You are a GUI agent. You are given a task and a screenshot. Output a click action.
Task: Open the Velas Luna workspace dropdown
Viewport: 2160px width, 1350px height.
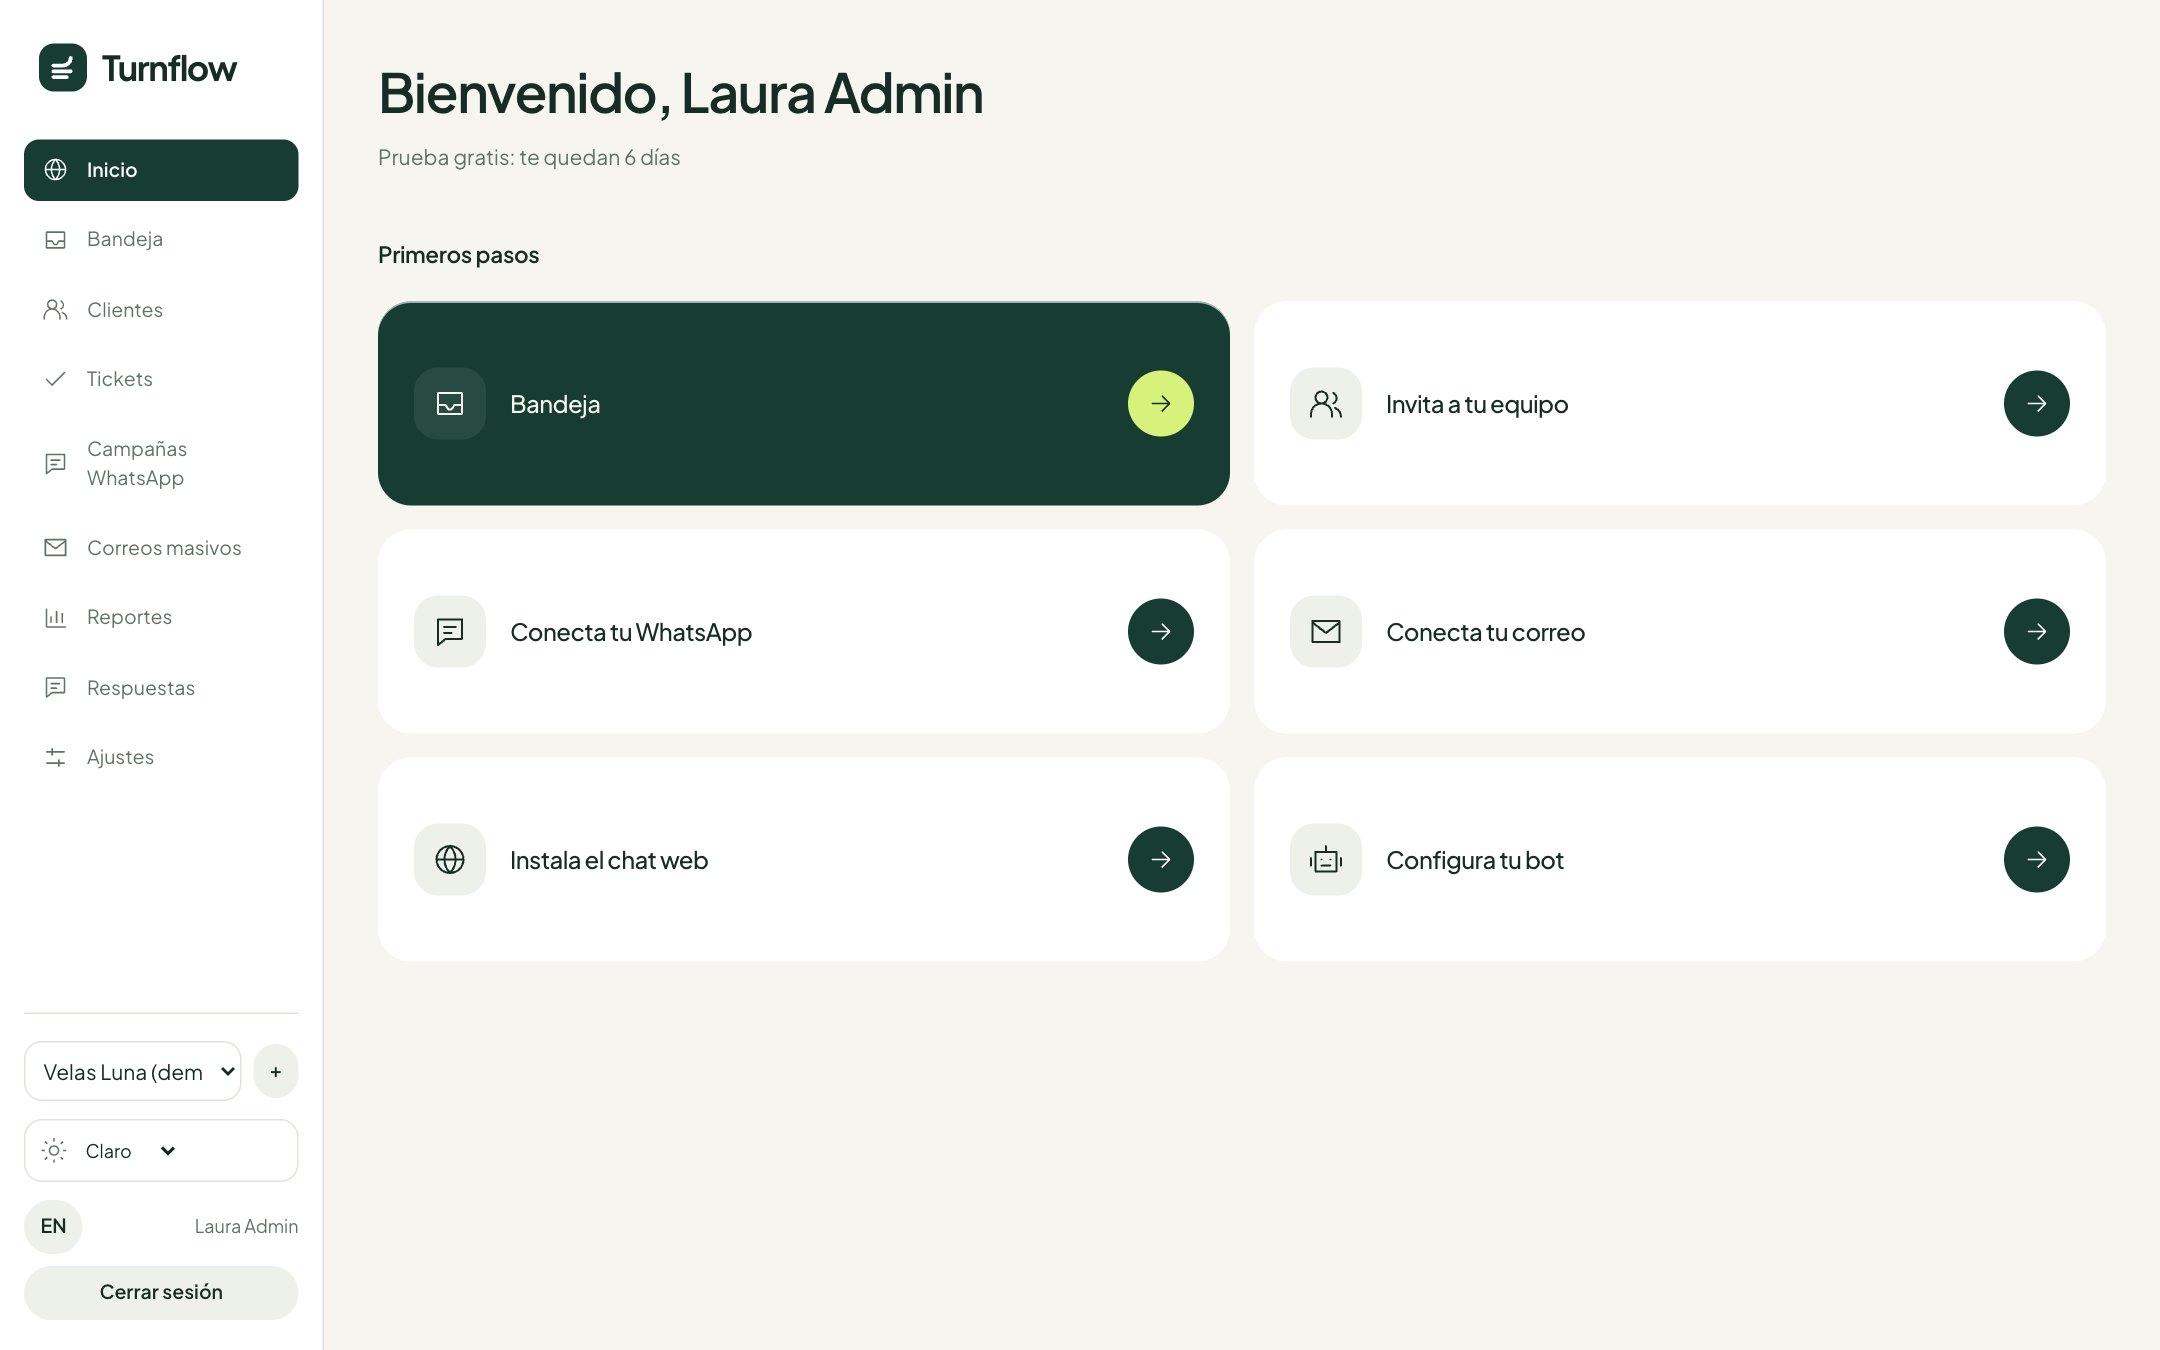click(133, 1072)
